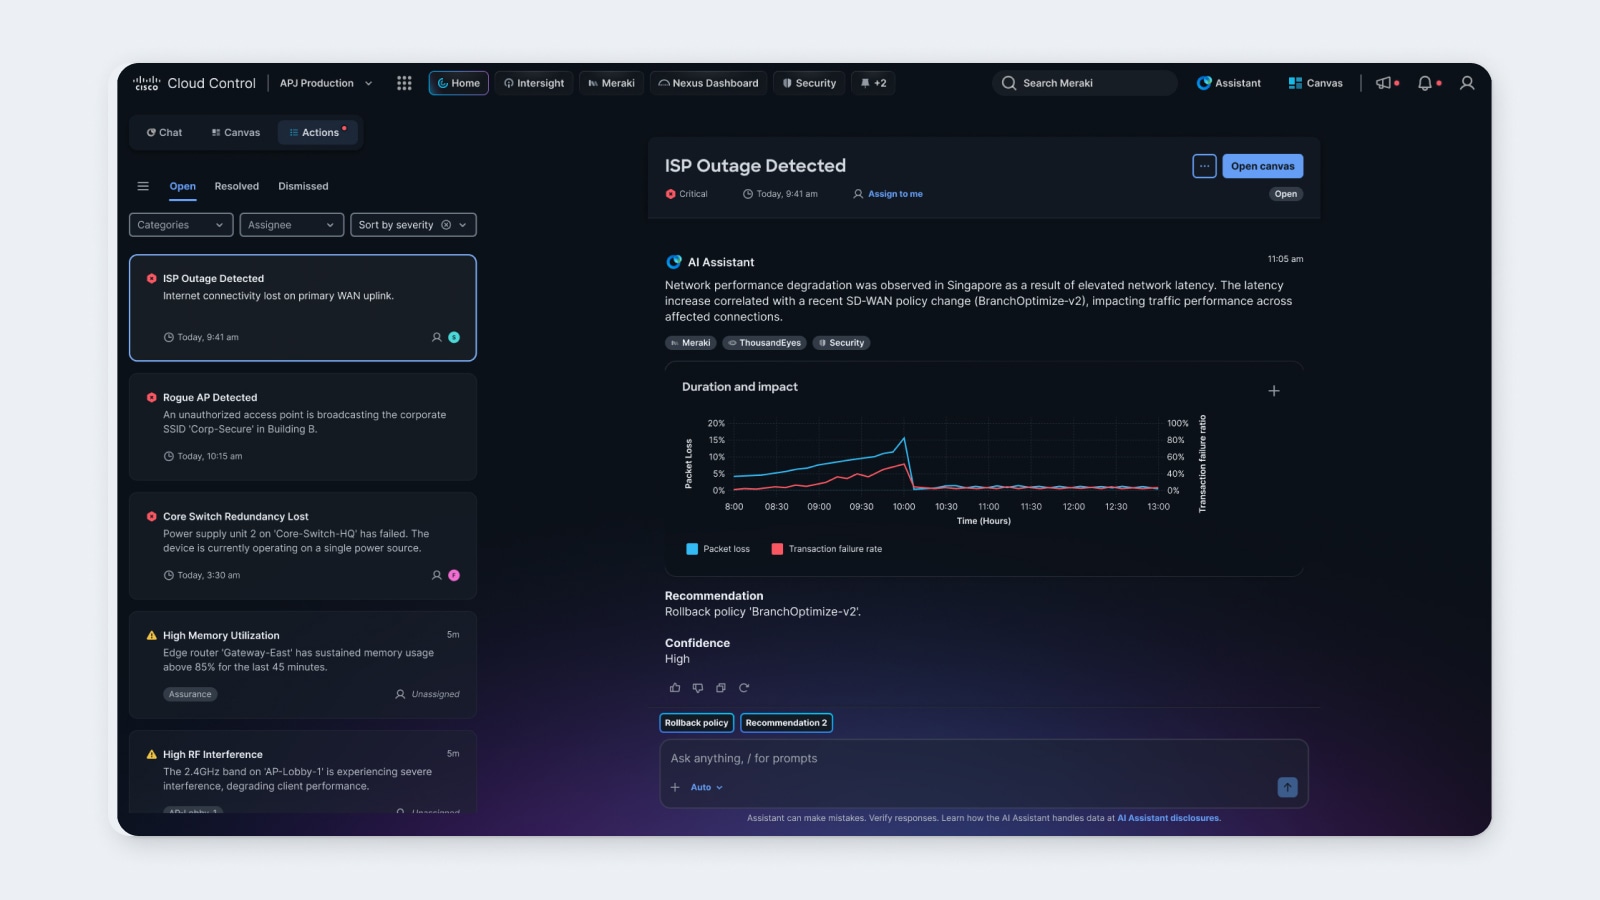Click the Assurance tag
1600x900 pixels.
tap(190, 694)
